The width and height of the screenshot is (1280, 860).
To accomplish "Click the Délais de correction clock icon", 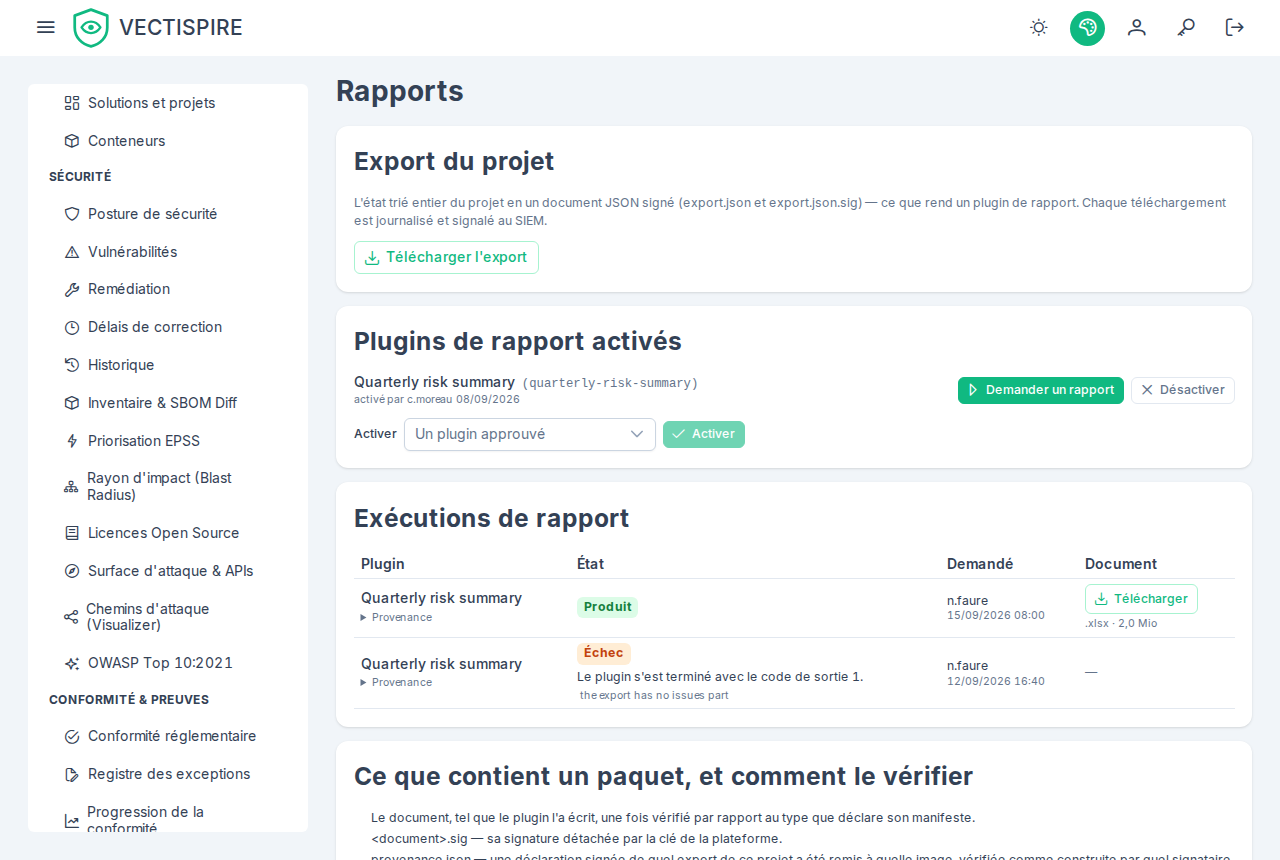I will tap(72, 328).
